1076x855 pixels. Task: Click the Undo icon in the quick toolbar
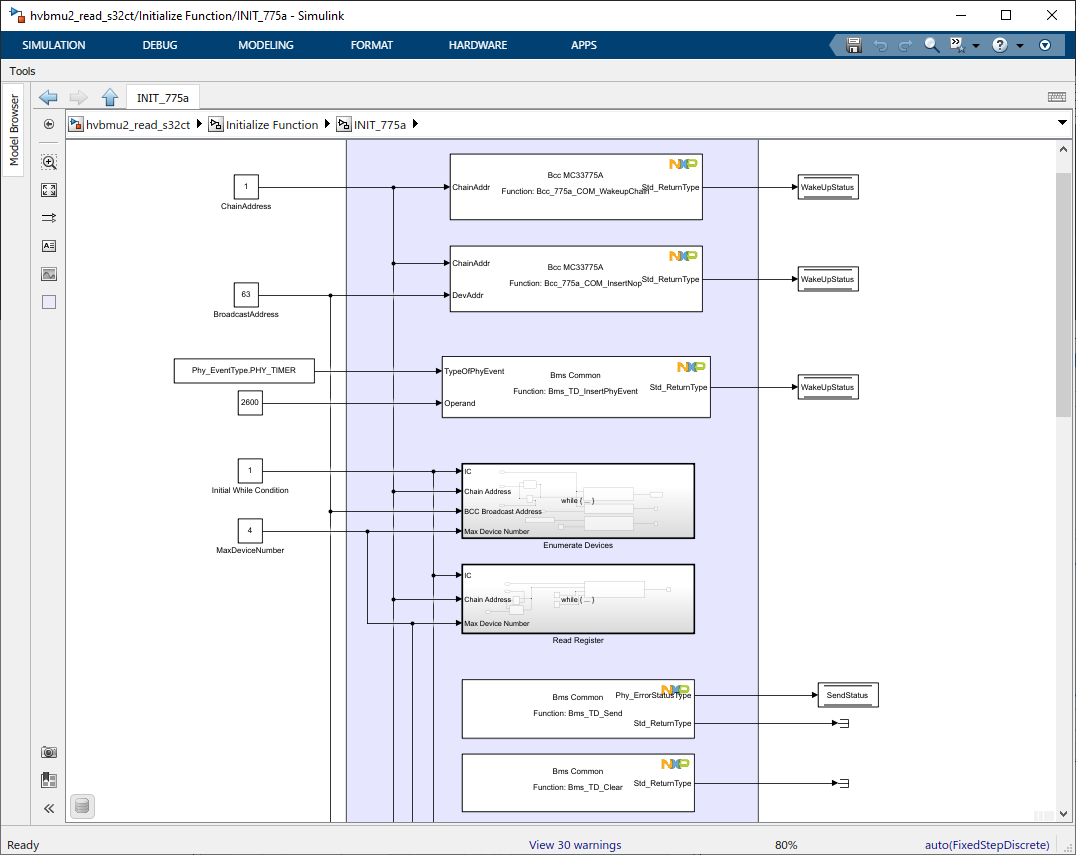tap(879, 44)
